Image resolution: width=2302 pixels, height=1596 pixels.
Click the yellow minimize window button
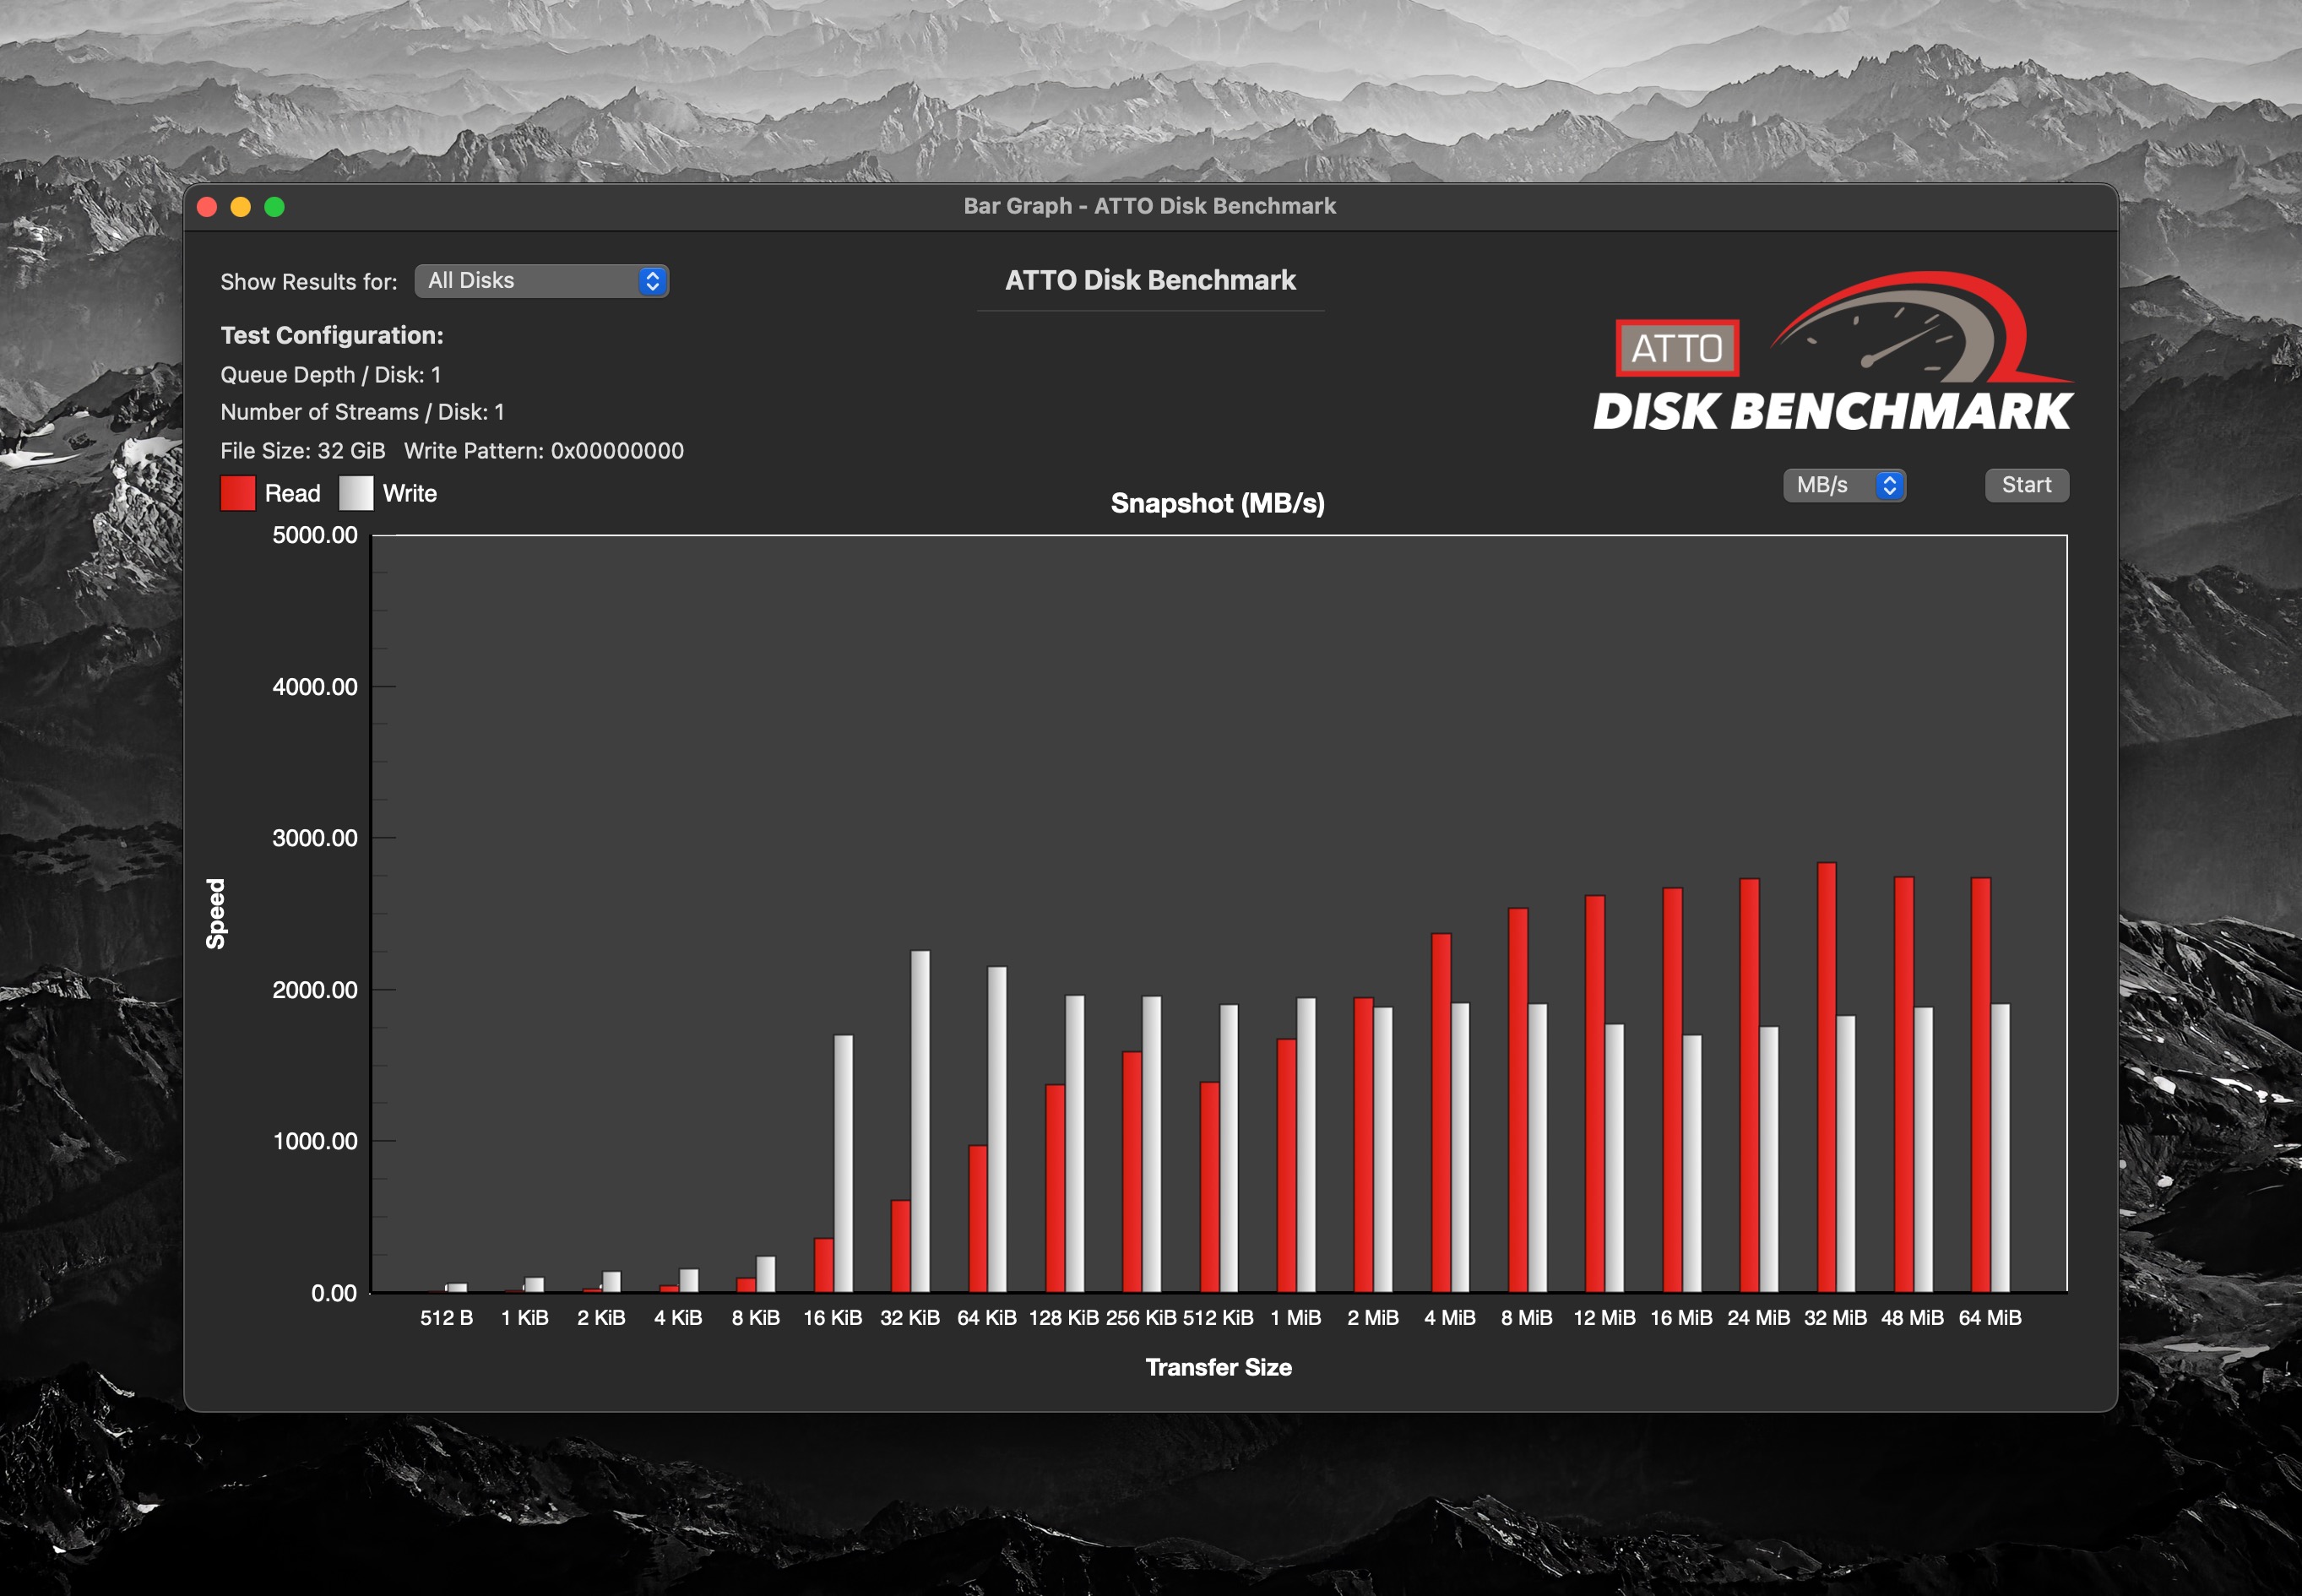tap(241, 207)
